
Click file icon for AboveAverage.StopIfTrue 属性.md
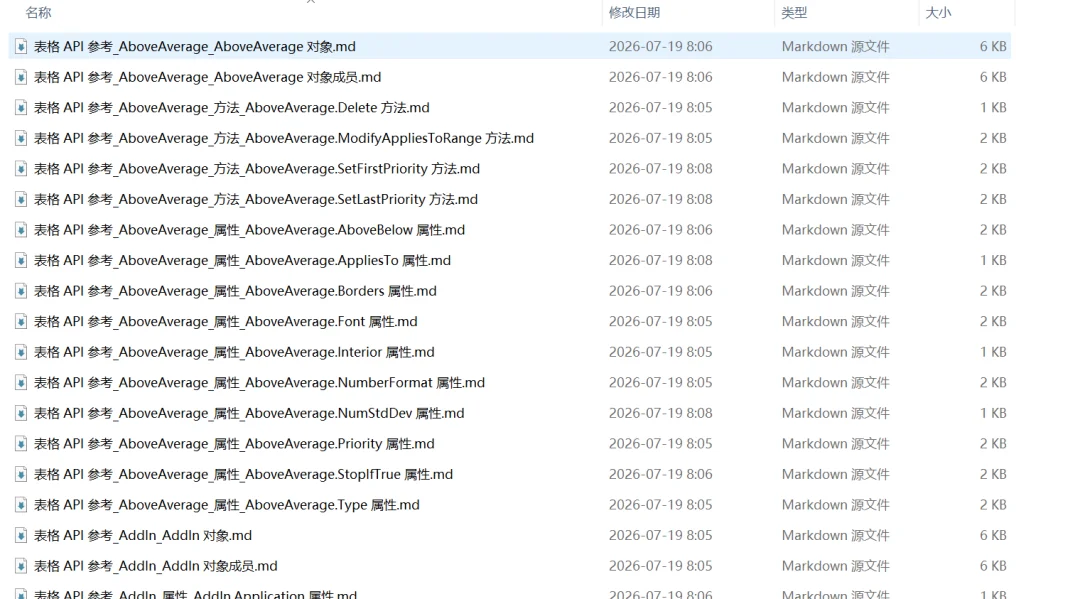[x=21, y=474]
